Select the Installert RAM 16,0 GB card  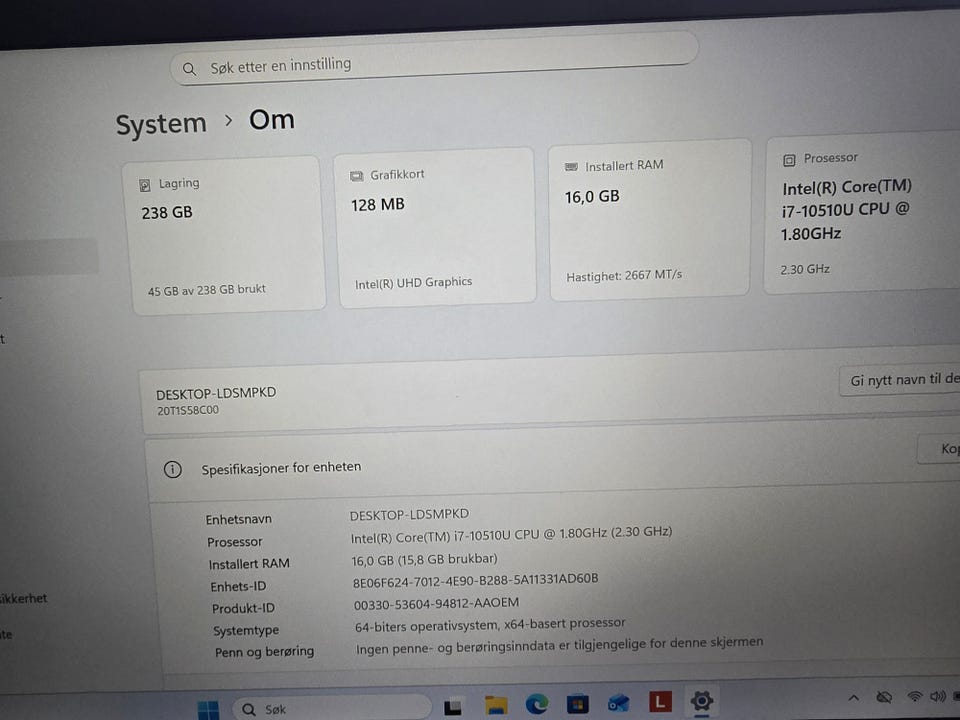tap(650, 220)
